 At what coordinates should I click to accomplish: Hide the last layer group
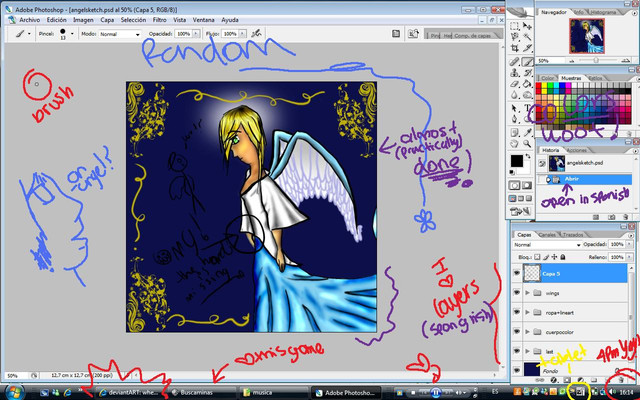tap(517, 351)
